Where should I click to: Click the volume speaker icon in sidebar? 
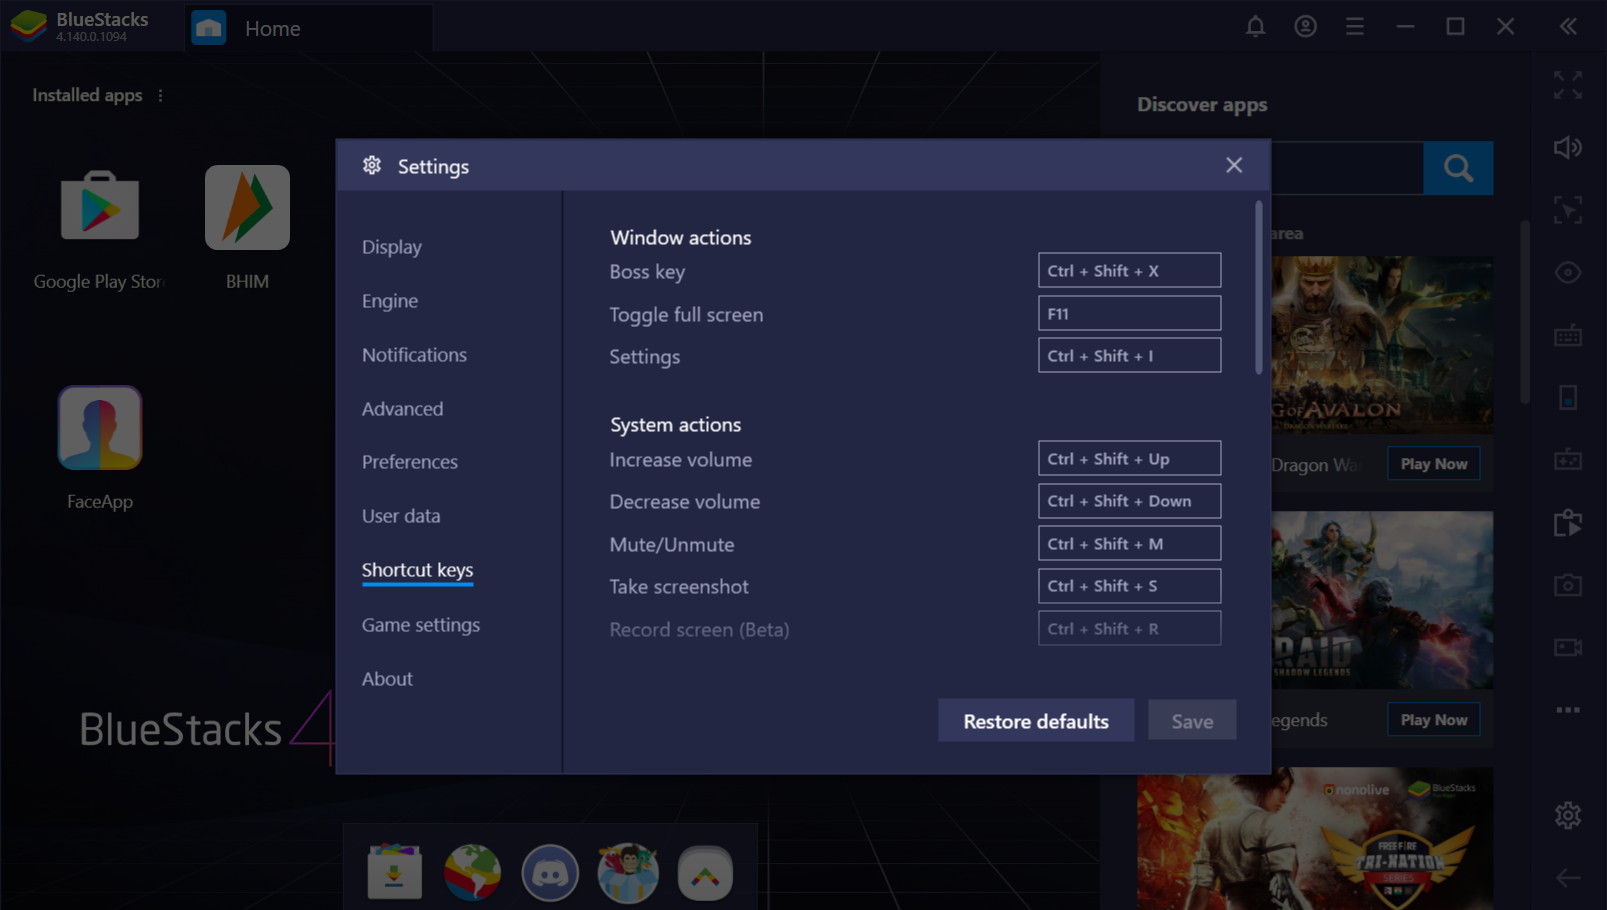(x=1568, y=148)
